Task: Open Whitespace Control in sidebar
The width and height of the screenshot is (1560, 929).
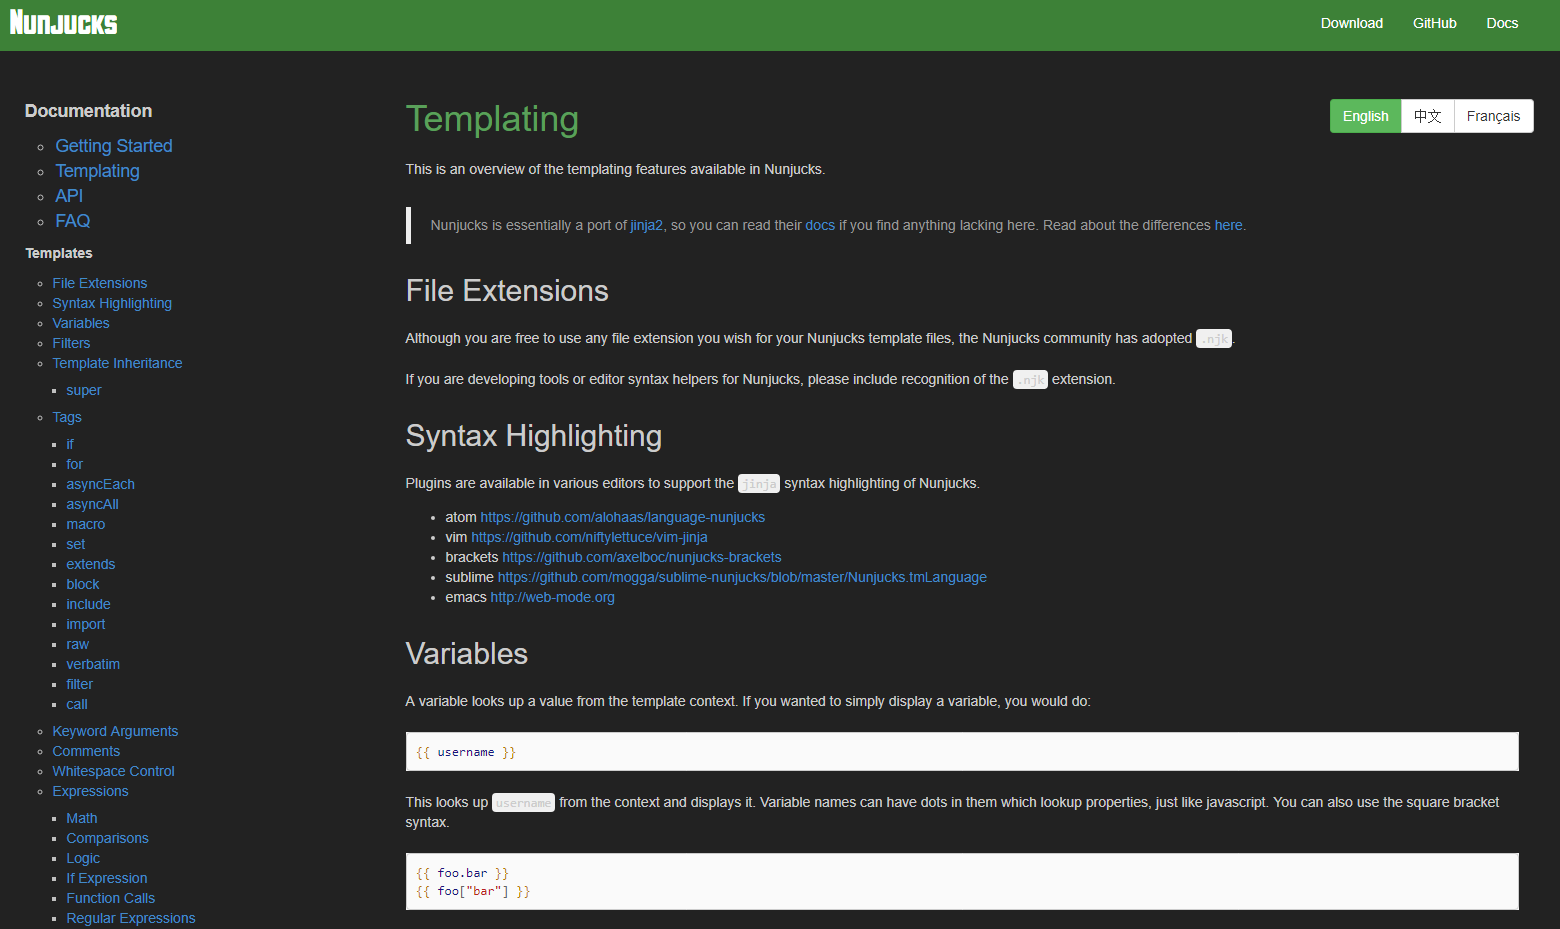Action: point(113,771)
